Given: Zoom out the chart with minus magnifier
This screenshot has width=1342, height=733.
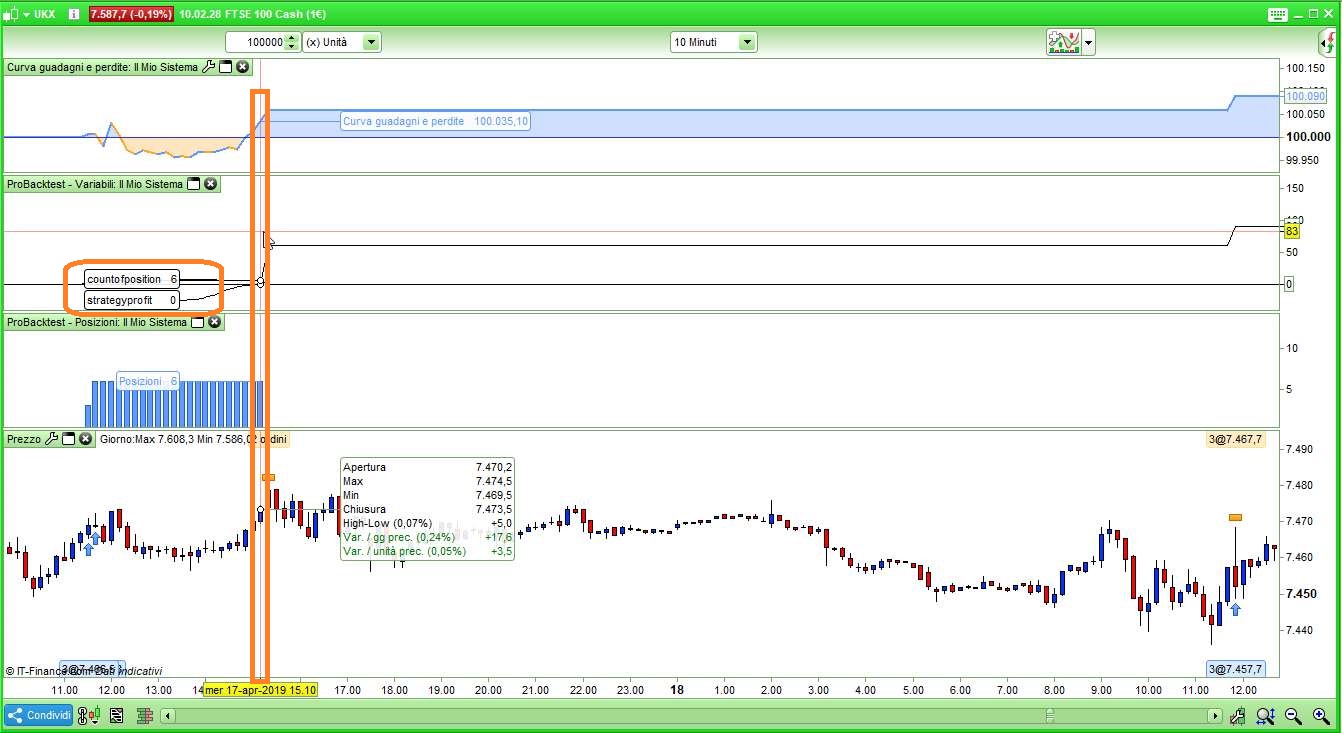Looking at the screenshot, I should click(1293, 716).
